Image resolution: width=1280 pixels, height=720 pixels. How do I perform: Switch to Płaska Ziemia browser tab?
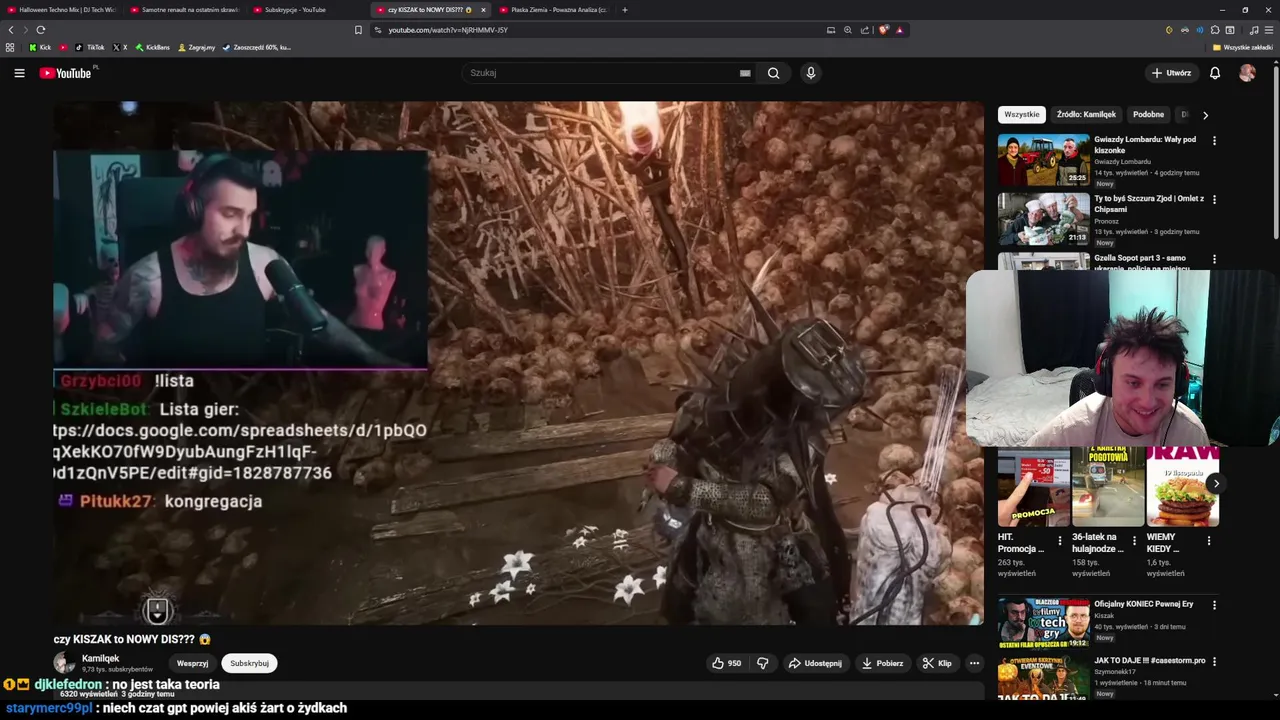554,10
